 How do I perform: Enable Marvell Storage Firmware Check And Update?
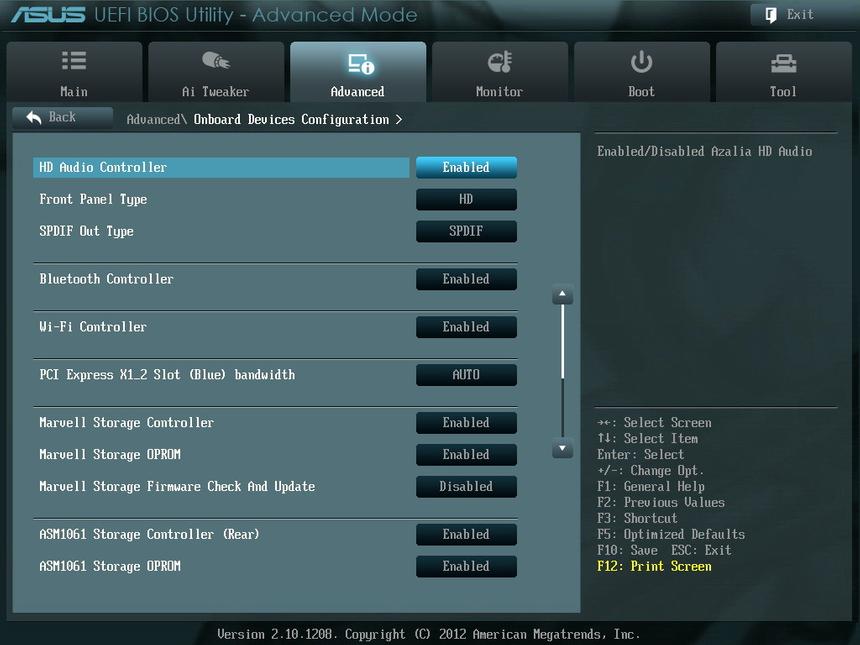point(466,486)
